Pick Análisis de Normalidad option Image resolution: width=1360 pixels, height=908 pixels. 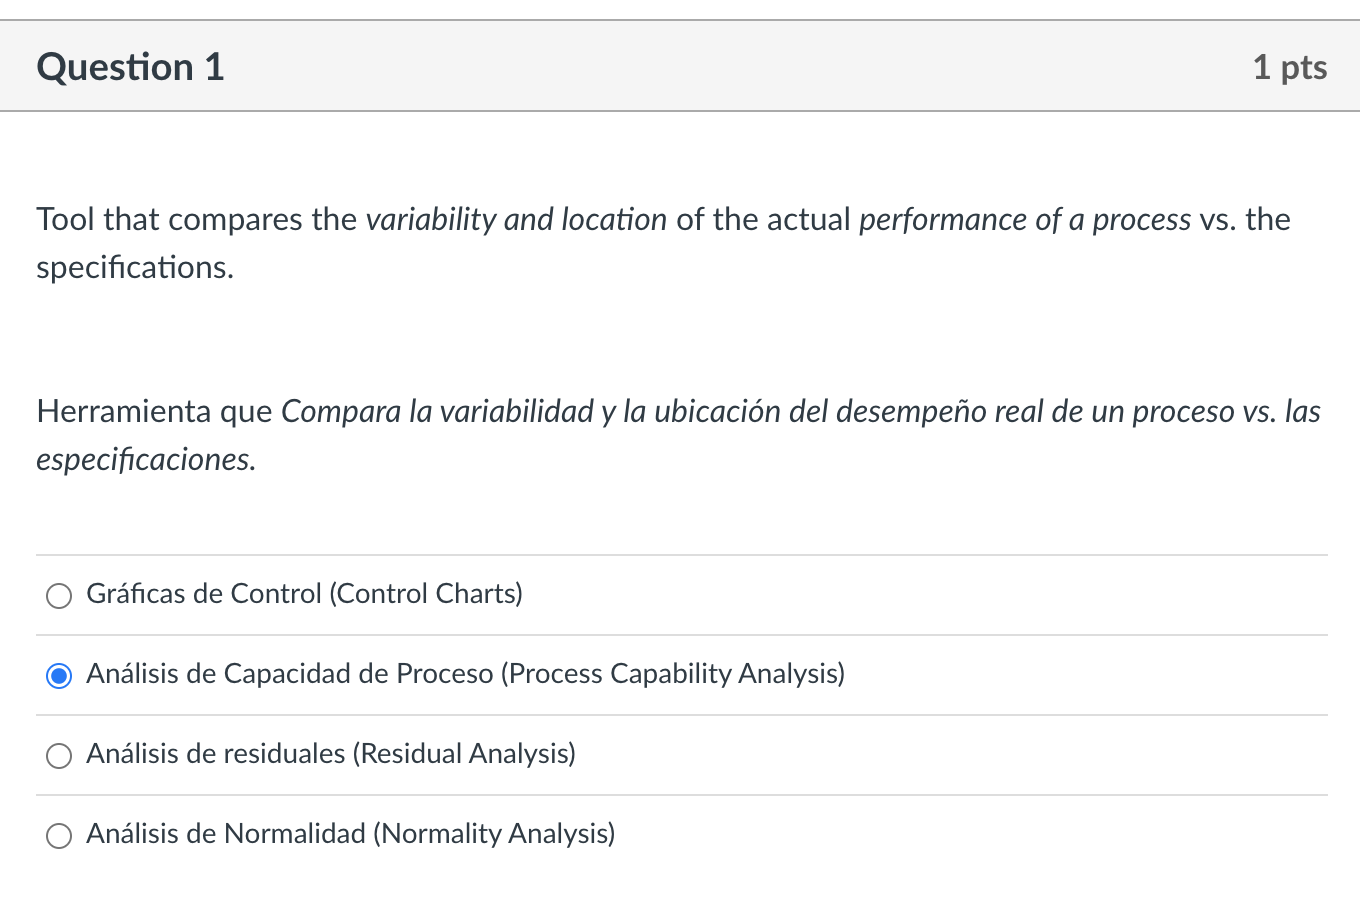tap(59, 835)
